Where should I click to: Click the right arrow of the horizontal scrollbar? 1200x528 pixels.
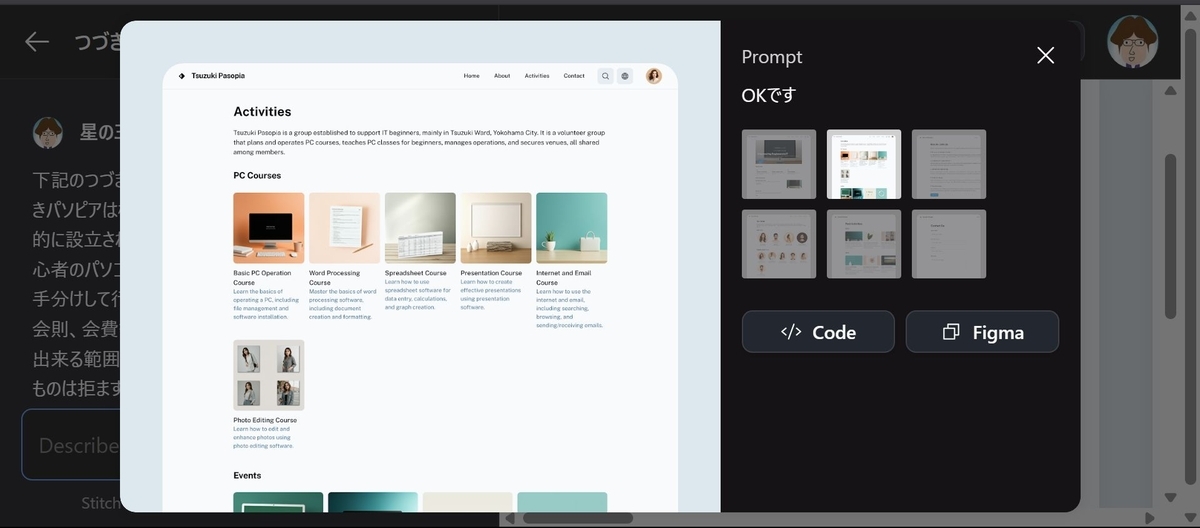click(1150, 518)
